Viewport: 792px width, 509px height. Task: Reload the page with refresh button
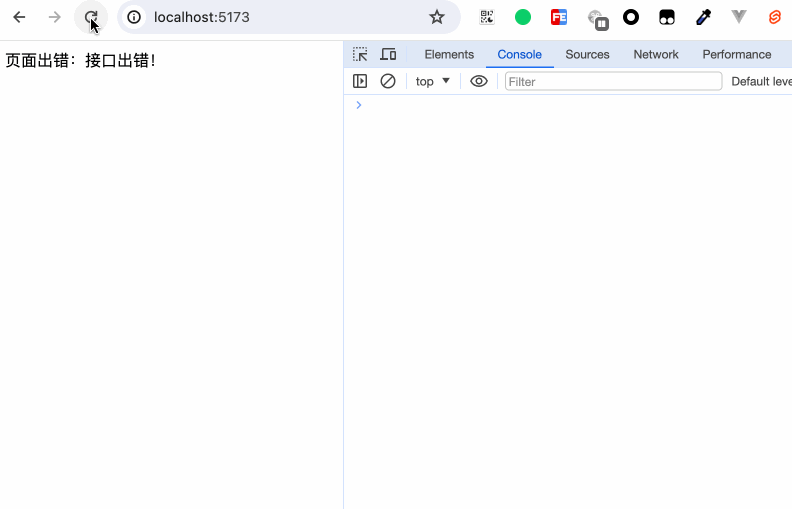click(x=91, y=17)
